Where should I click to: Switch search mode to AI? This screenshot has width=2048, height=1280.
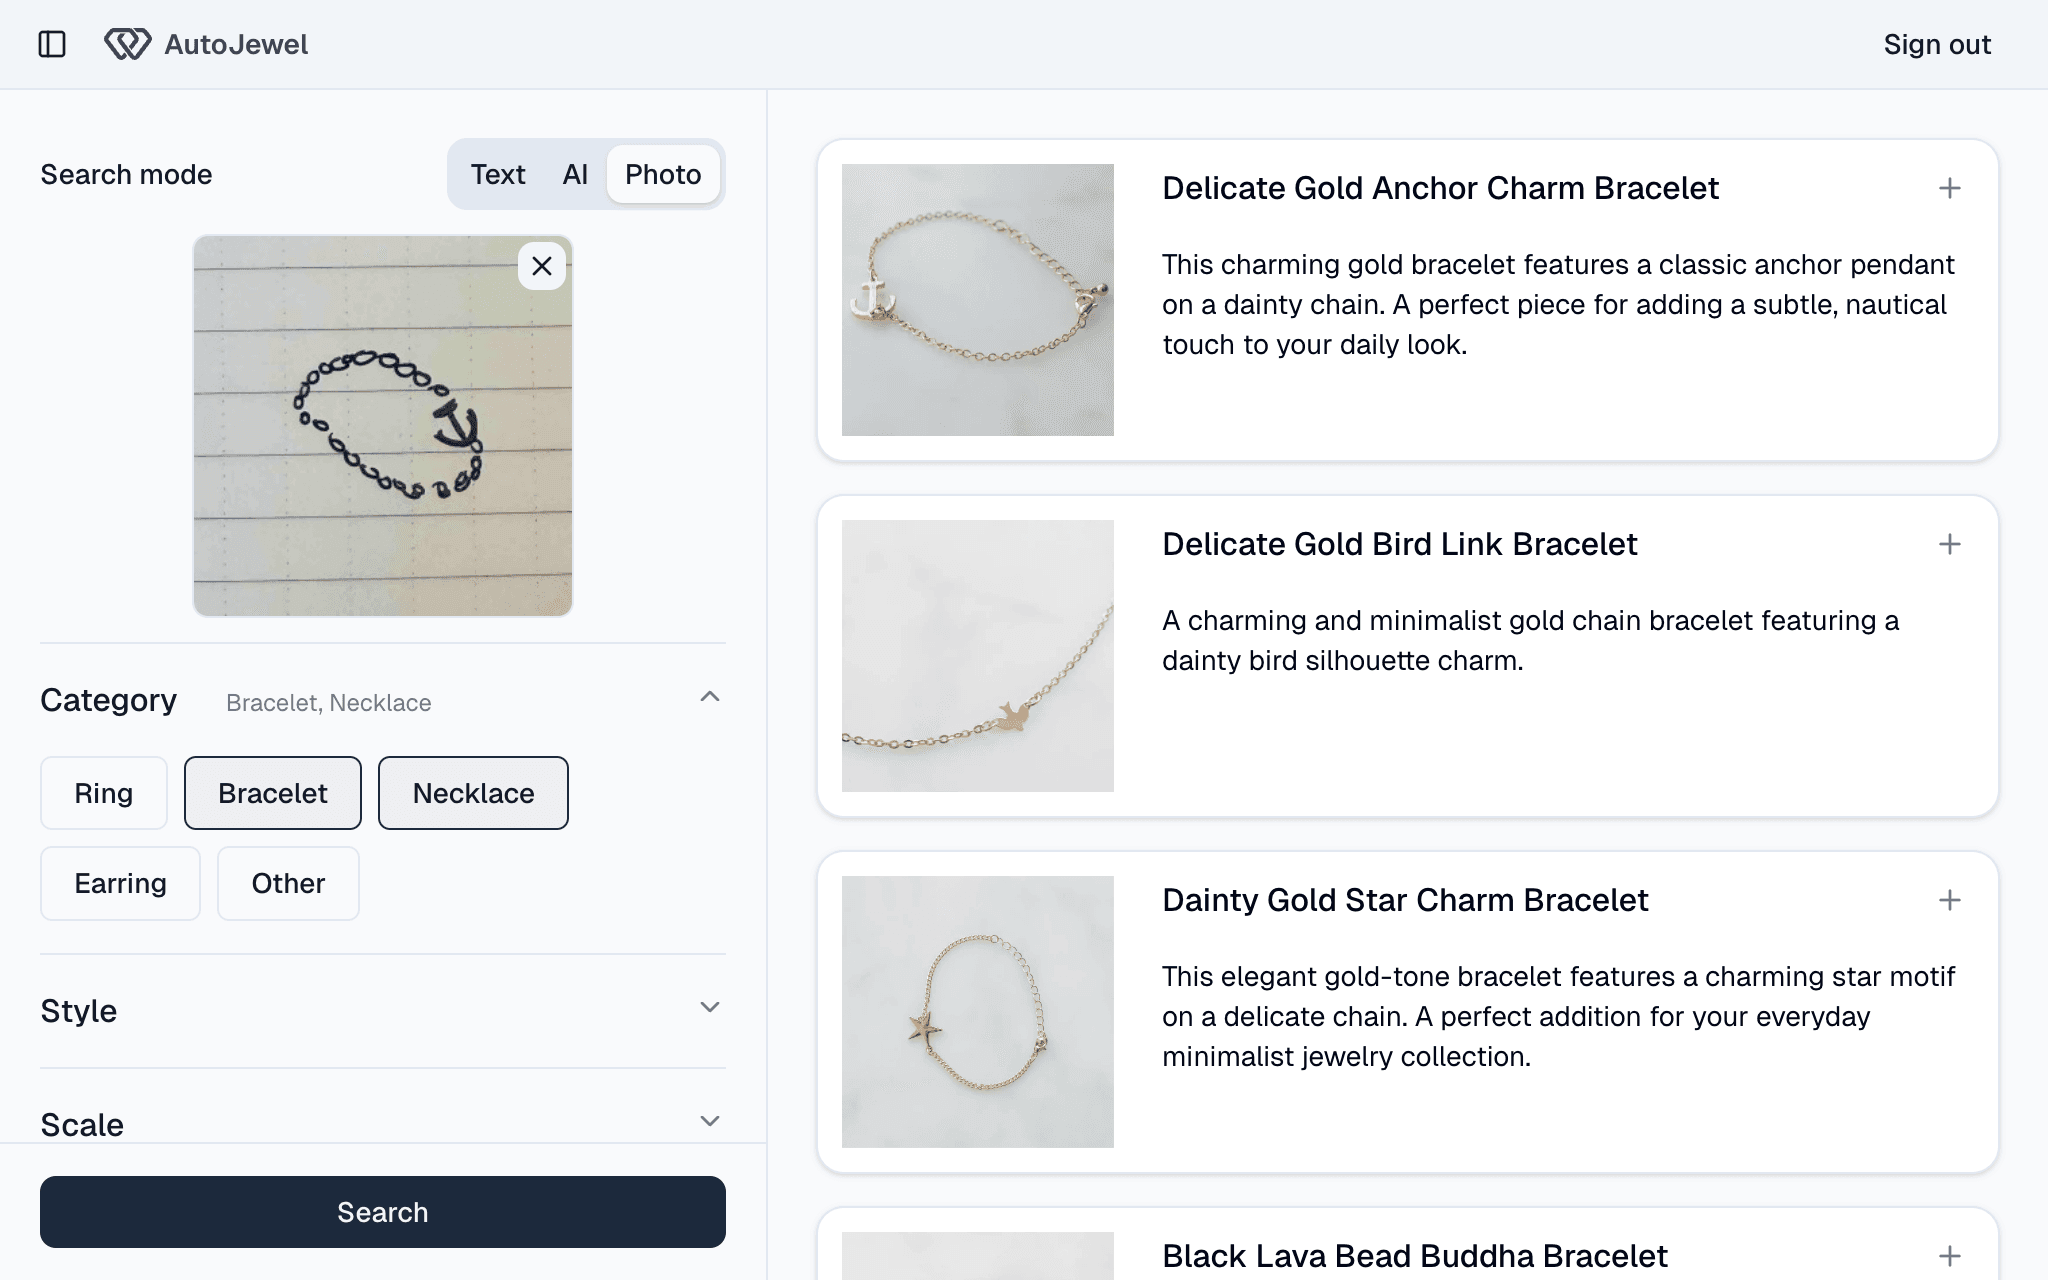(575, 174)
